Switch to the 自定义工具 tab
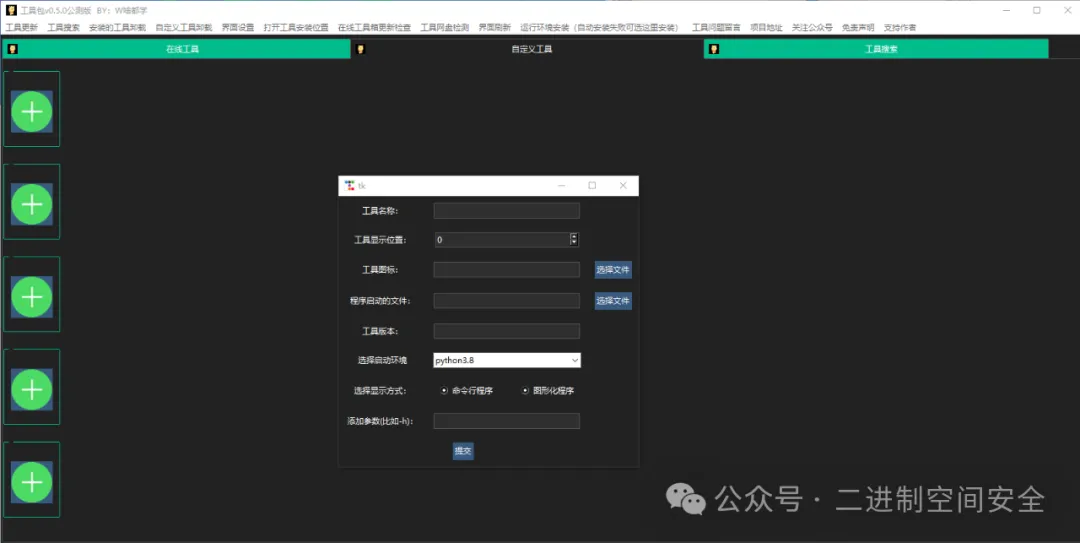Viewport: 1080px width, 543px height. (530, 49)
